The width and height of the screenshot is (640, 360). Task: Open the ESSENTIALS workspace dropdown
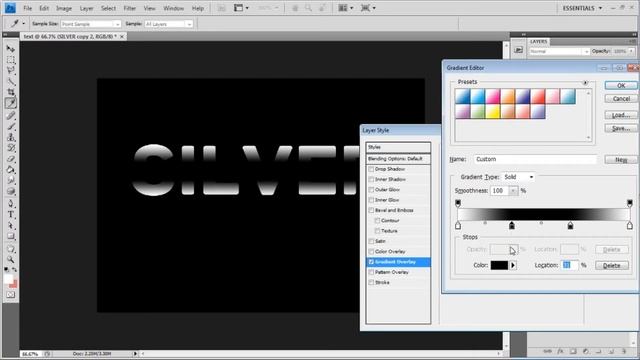(x=582, y=8)
